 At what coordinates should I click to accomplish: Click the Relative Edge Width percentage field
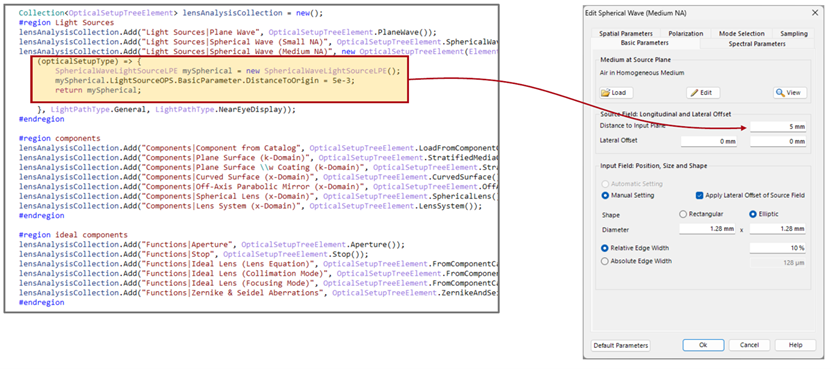(777, 248)
